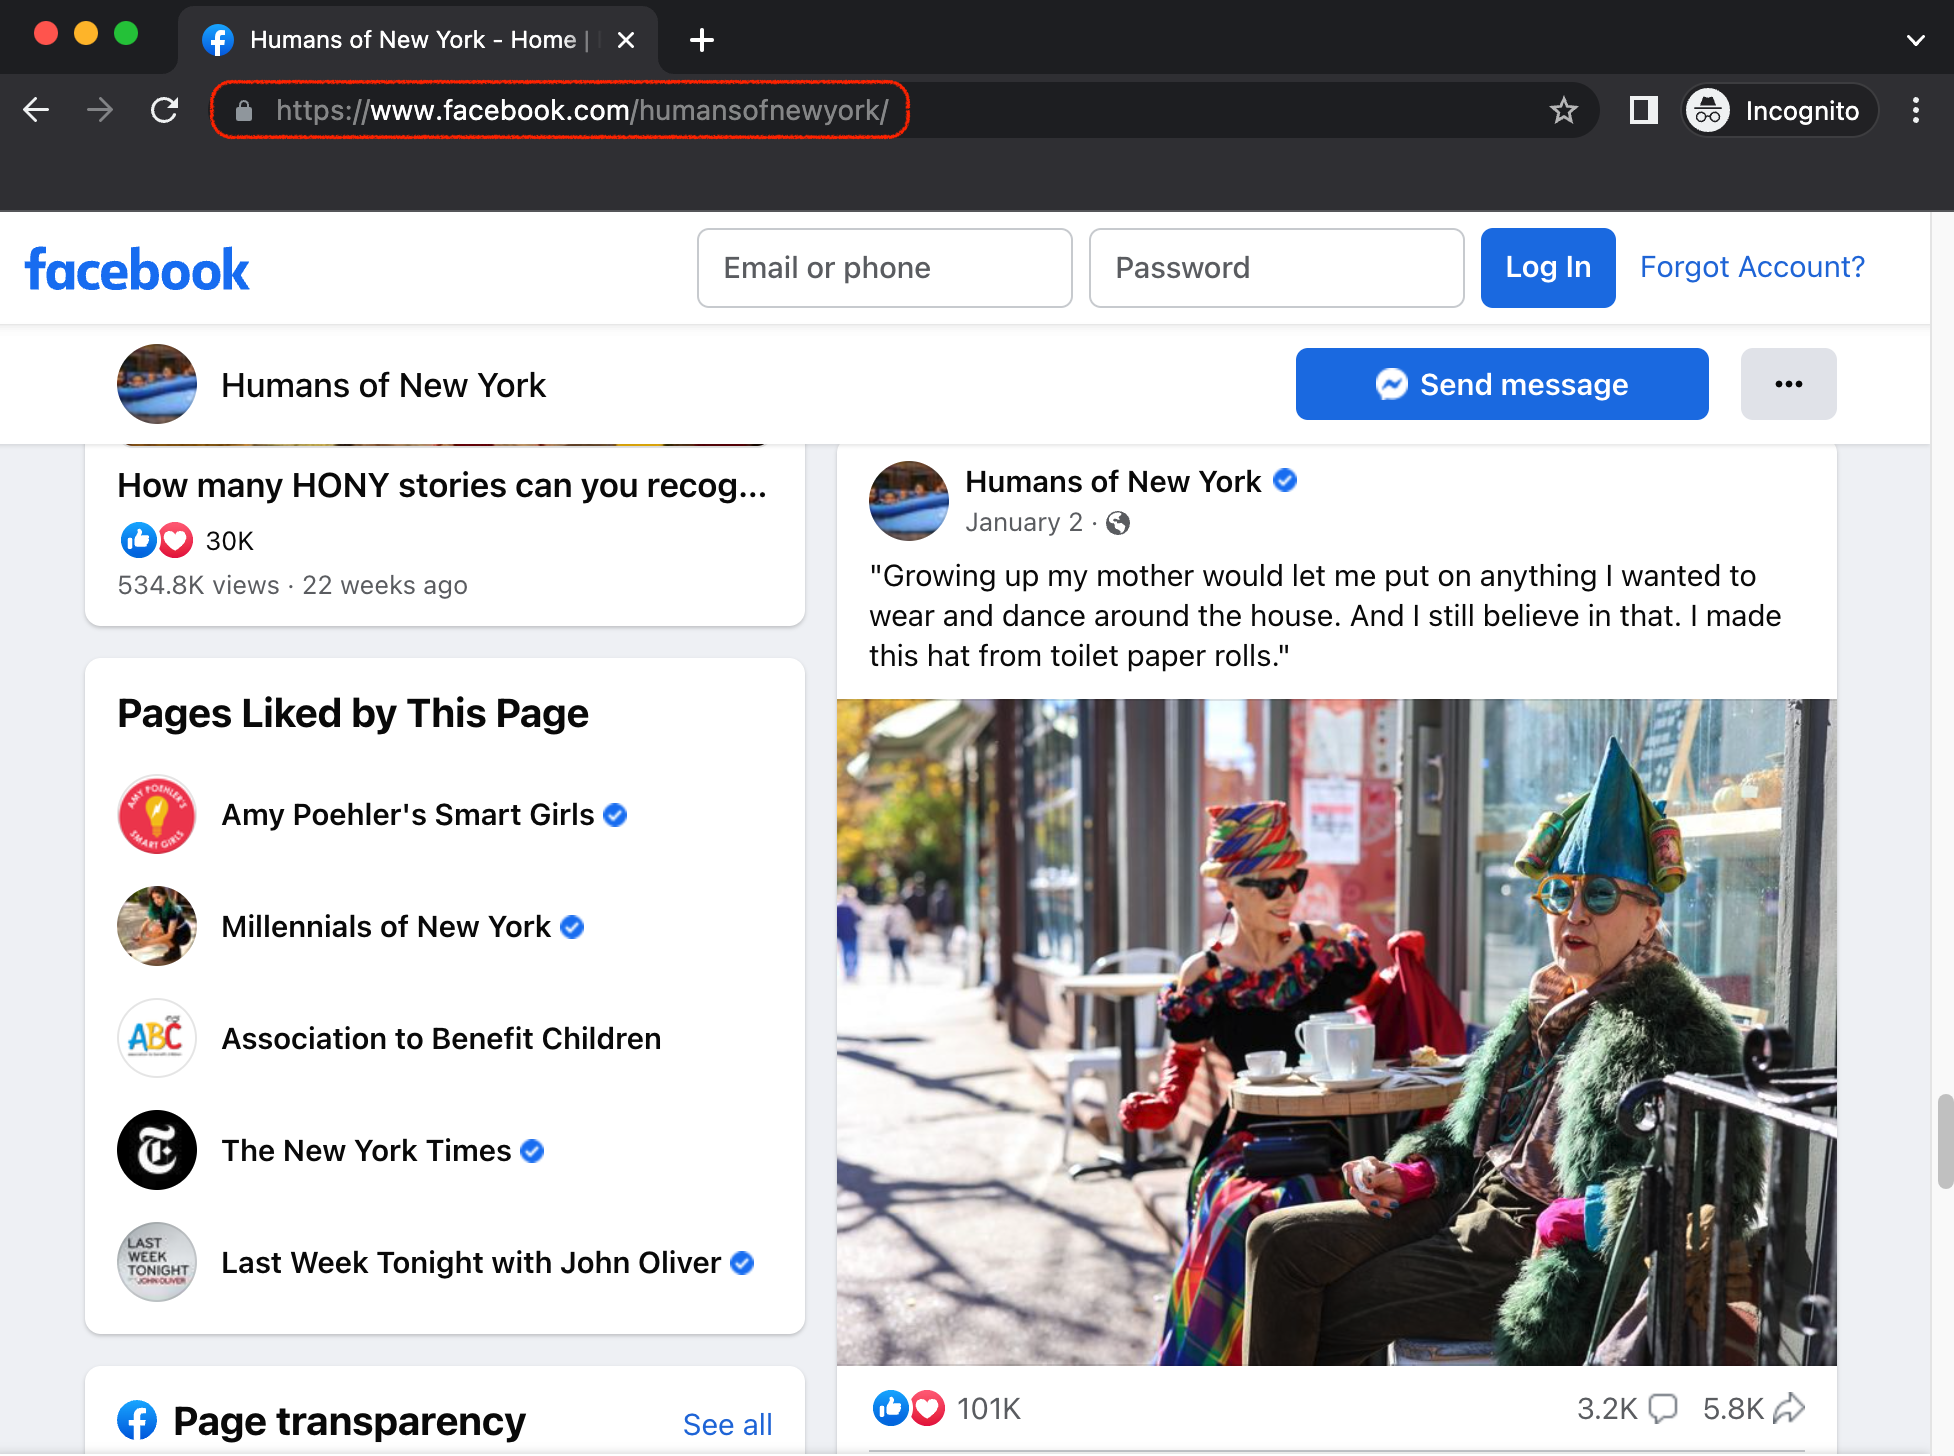This screenshot has height=1456, width=1954.
Task: Click the verified badge next to Humans of New York
Action: [x=1285, y=481]
